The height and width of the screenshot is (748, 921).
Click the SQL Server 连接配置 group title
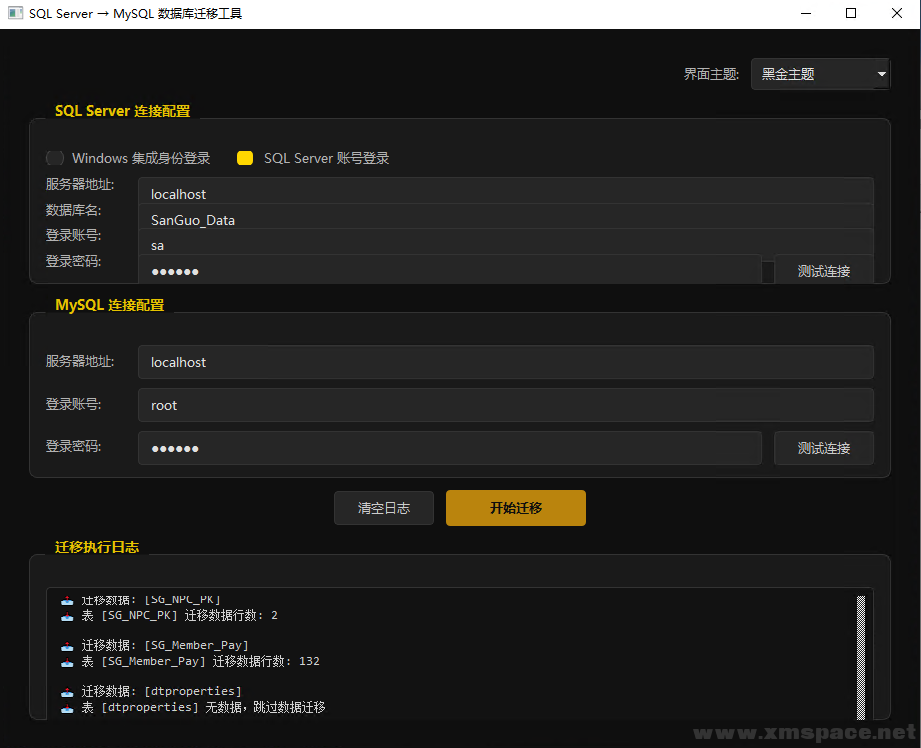click(122, 111)
